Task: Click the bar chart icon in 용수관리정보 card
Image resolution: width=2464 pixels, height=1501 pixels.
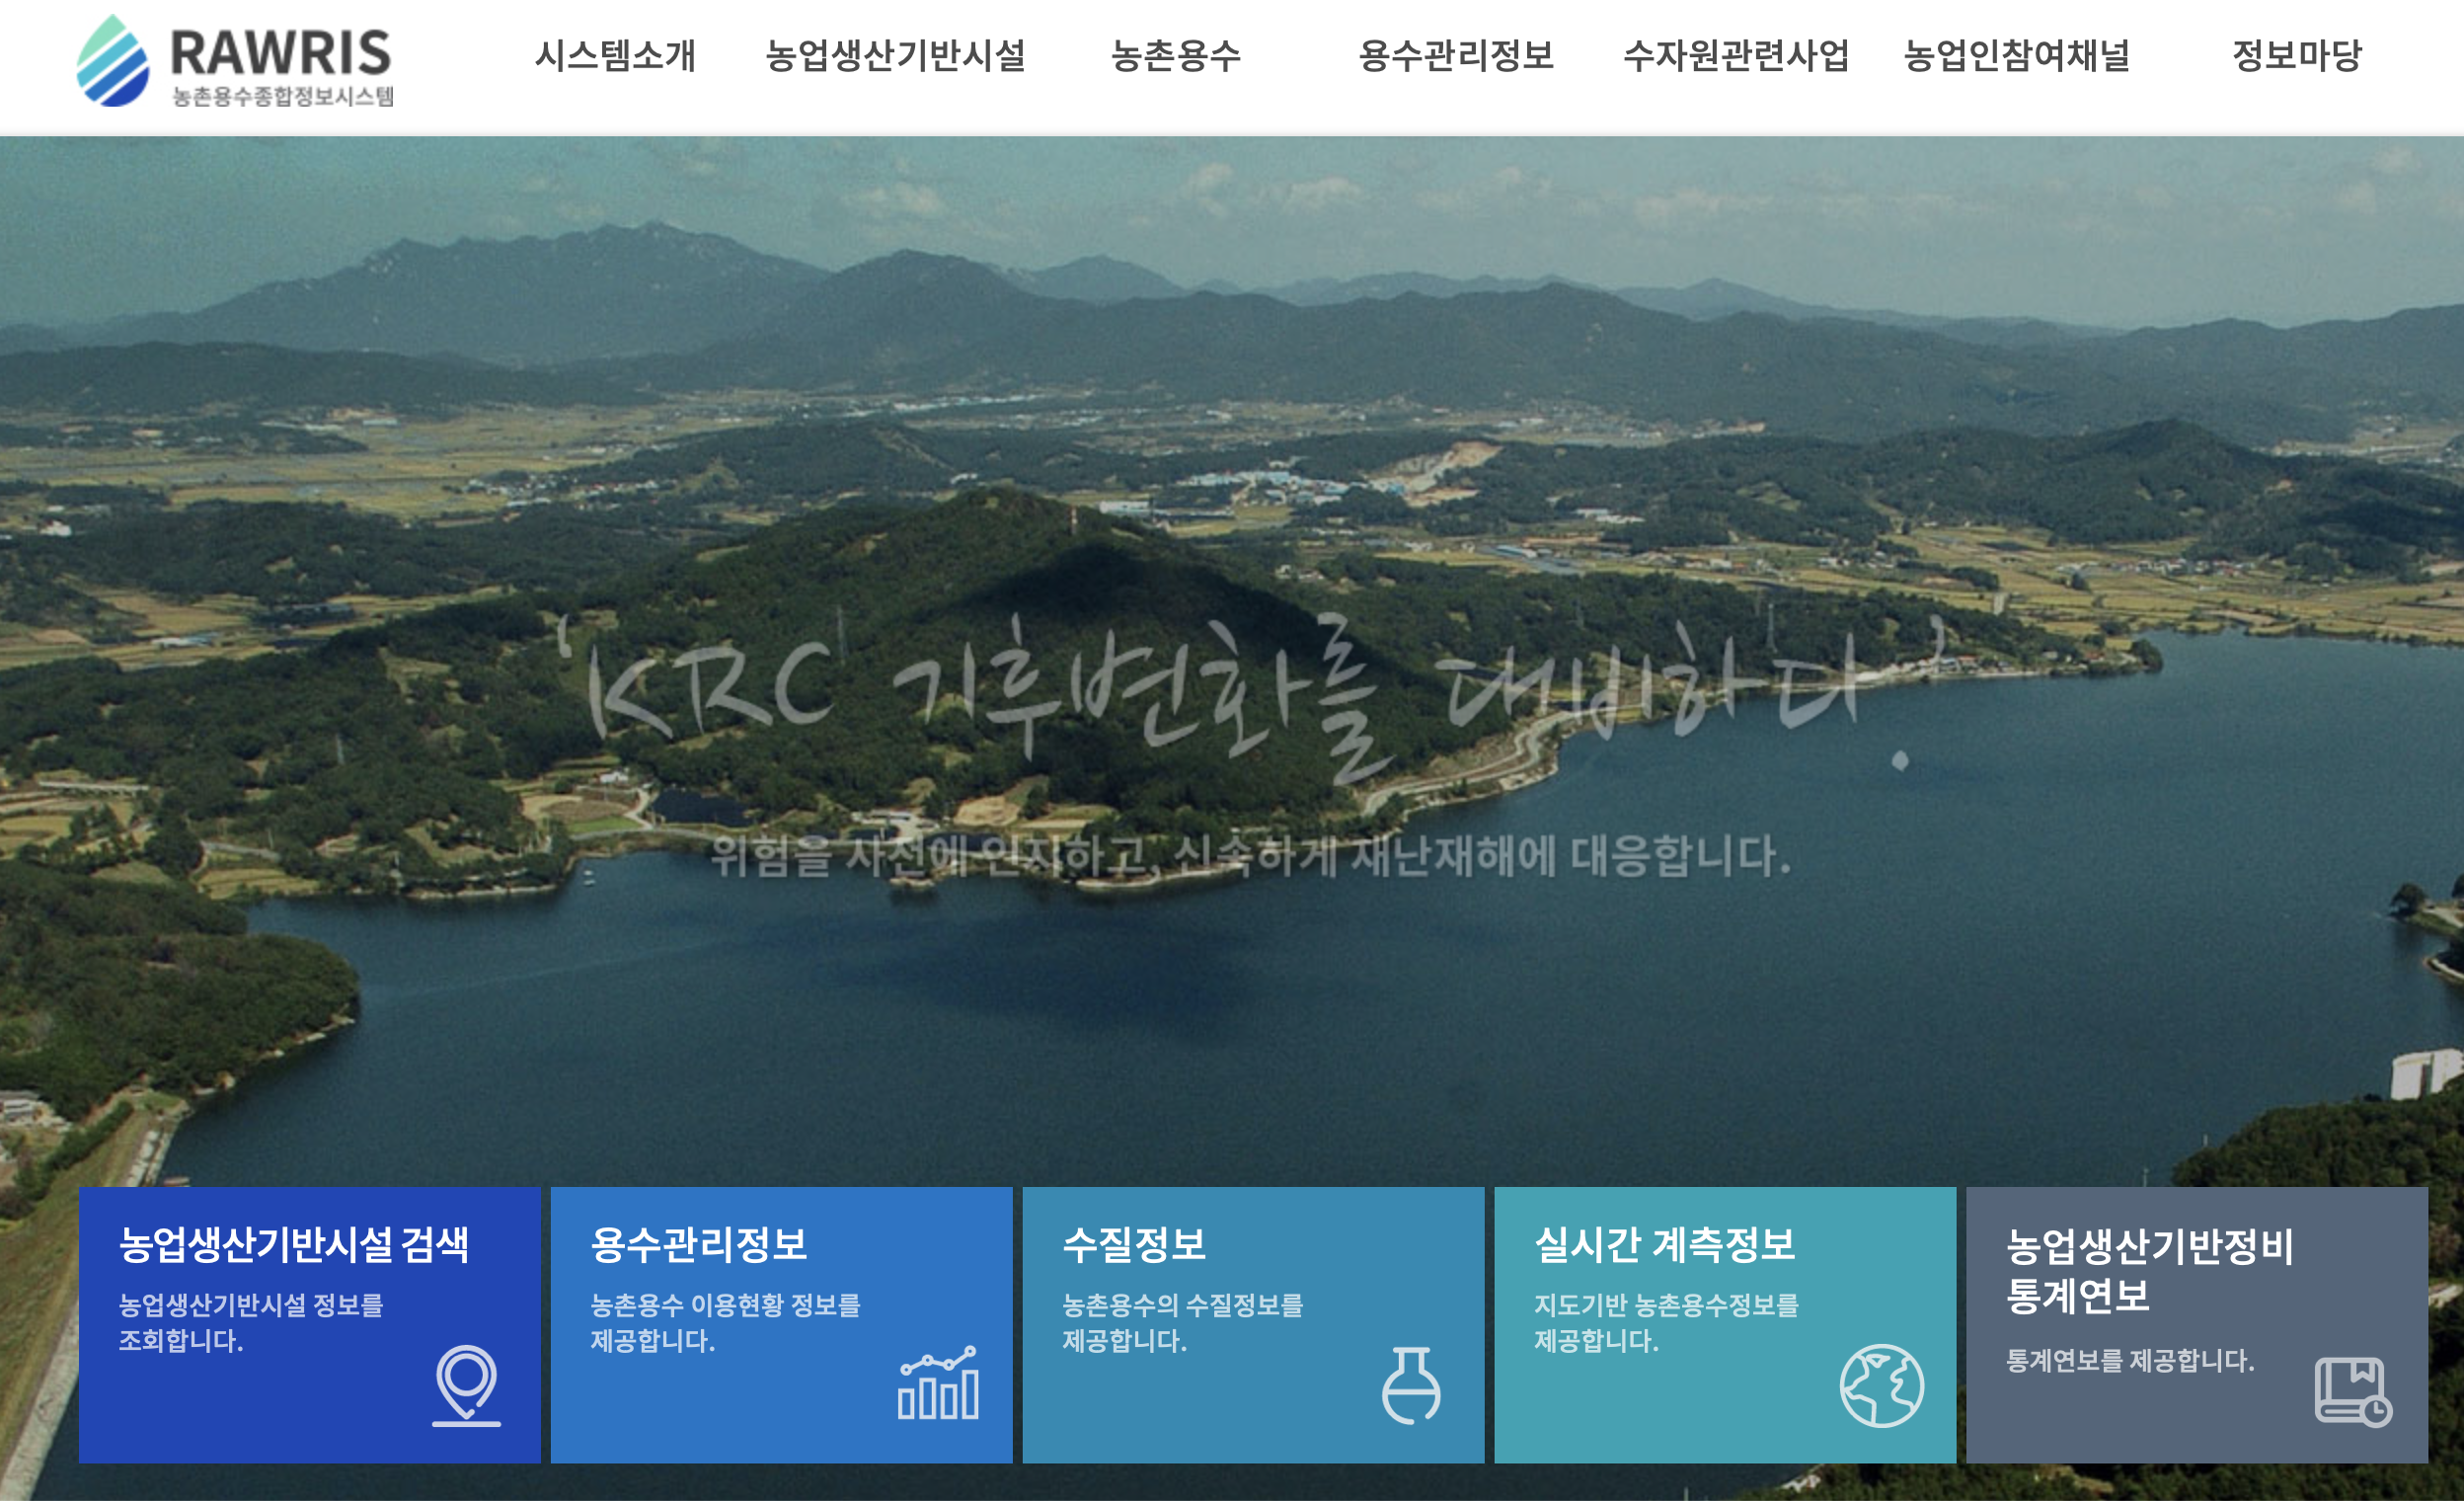Action: pyautogui.click(x=938, y=1384)
